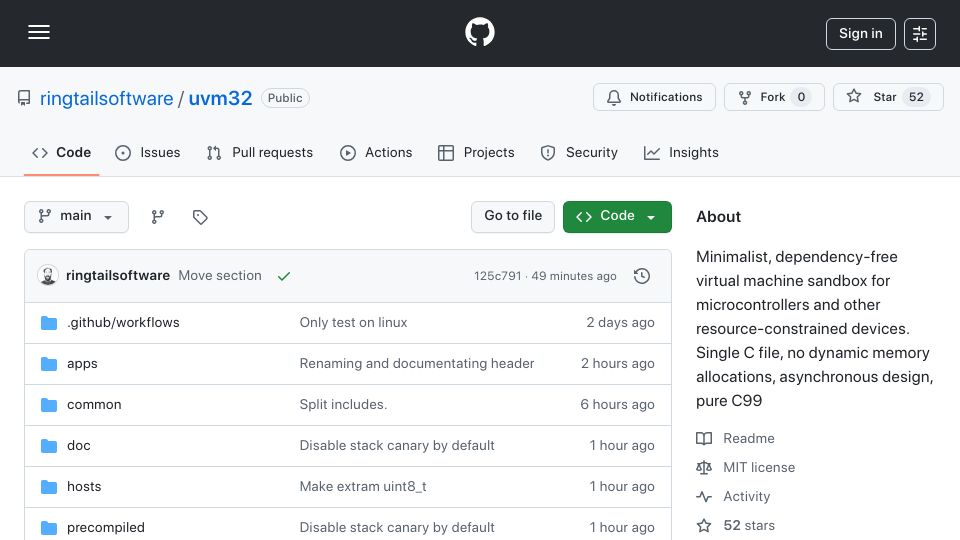The image size is (960, 540).
Task: Open the common folder
Action: click(x=94, y=405)
